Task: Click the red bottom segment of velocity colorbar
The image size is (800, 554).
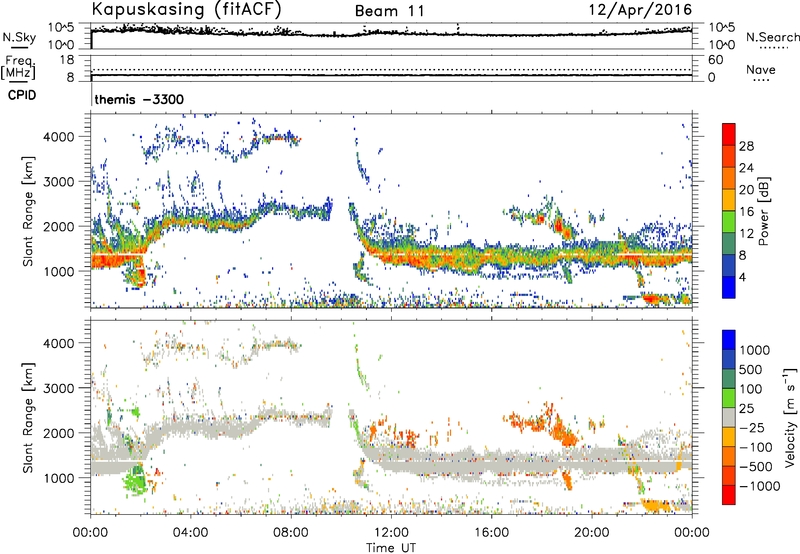Action: 729,495
